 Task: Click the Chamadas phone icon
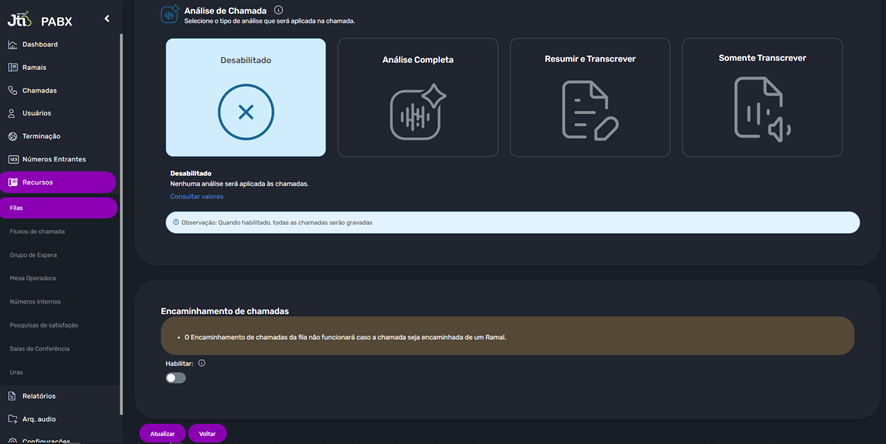coord(13,91)
